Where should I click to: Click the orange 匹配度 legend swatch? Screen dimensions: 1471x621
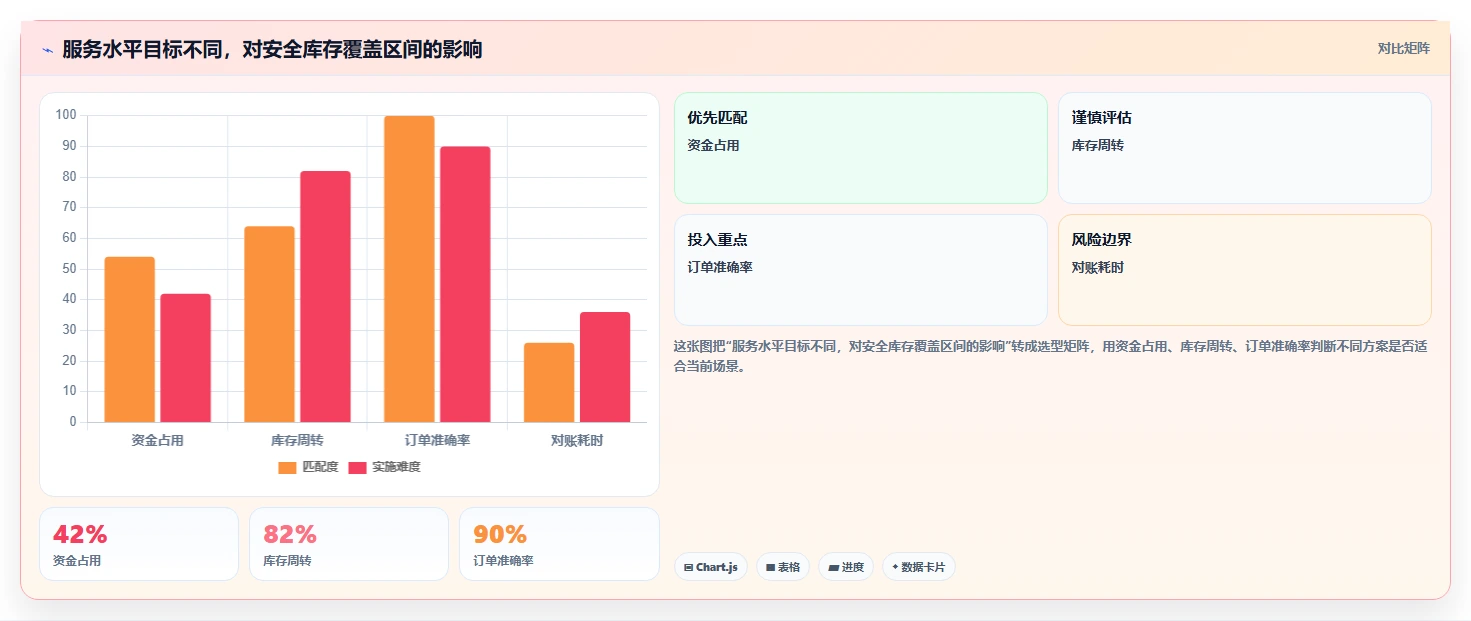[287, 467]
